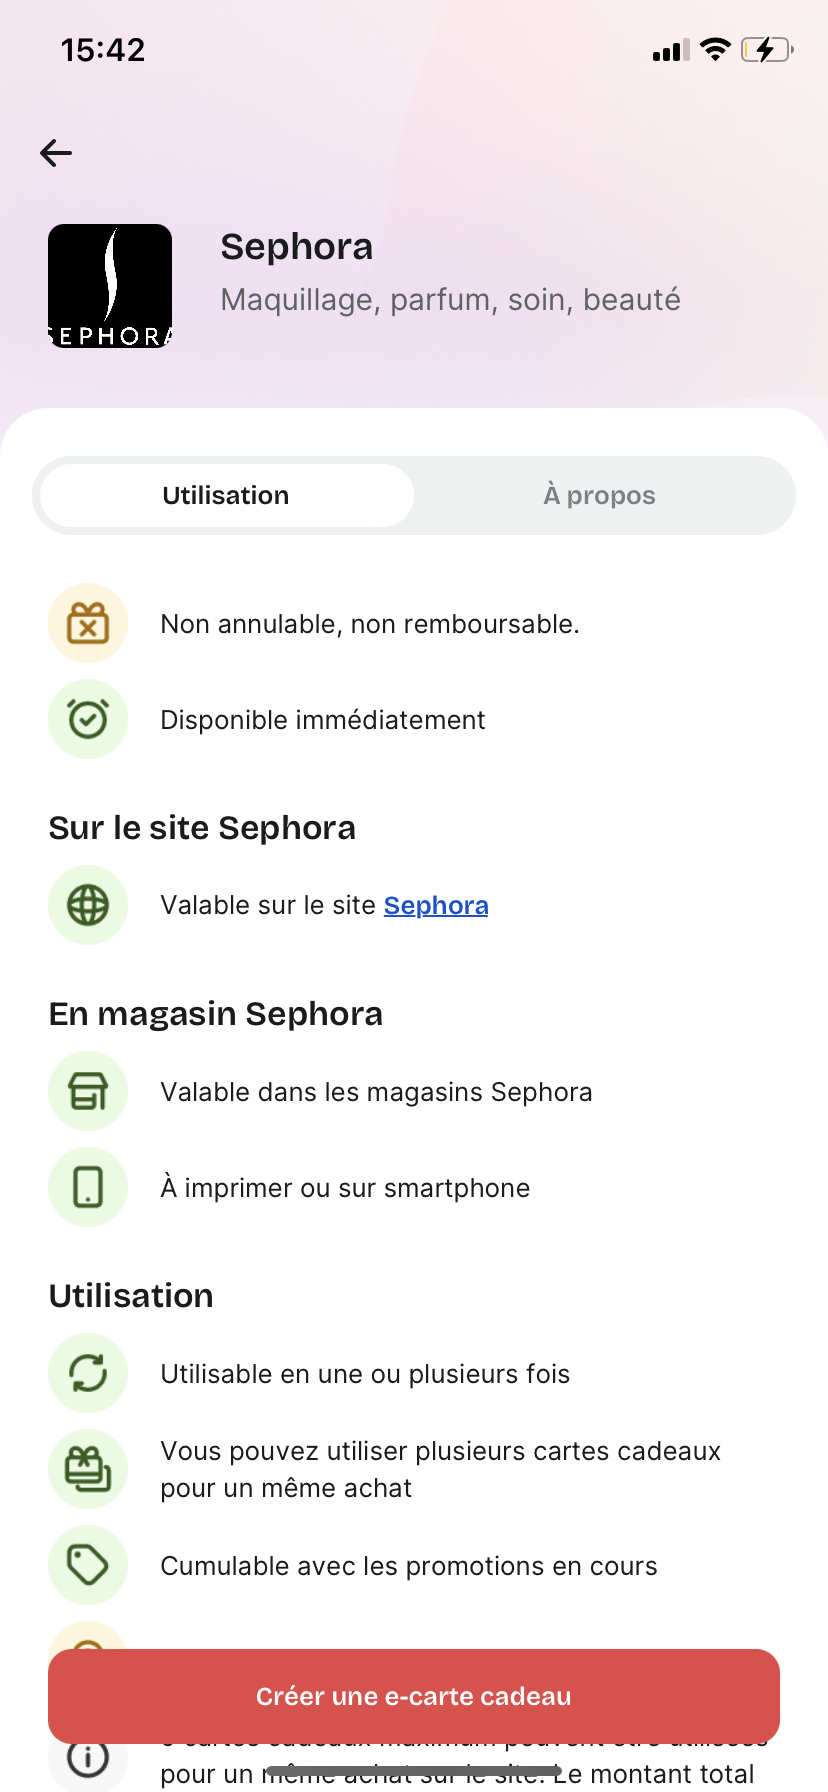Screen dimensions: 828x1792
Task: Tap the info circle icon
Action: 88,1757
